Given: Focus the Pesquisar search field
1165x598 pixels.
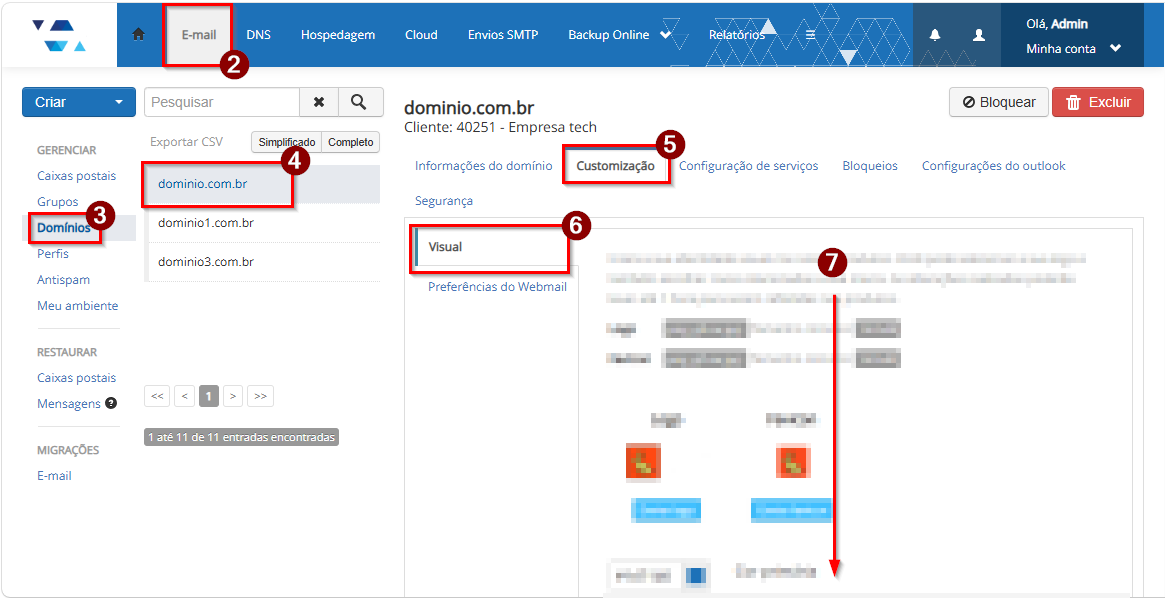Looking at the screenshot, I should [x=222, y=103].
